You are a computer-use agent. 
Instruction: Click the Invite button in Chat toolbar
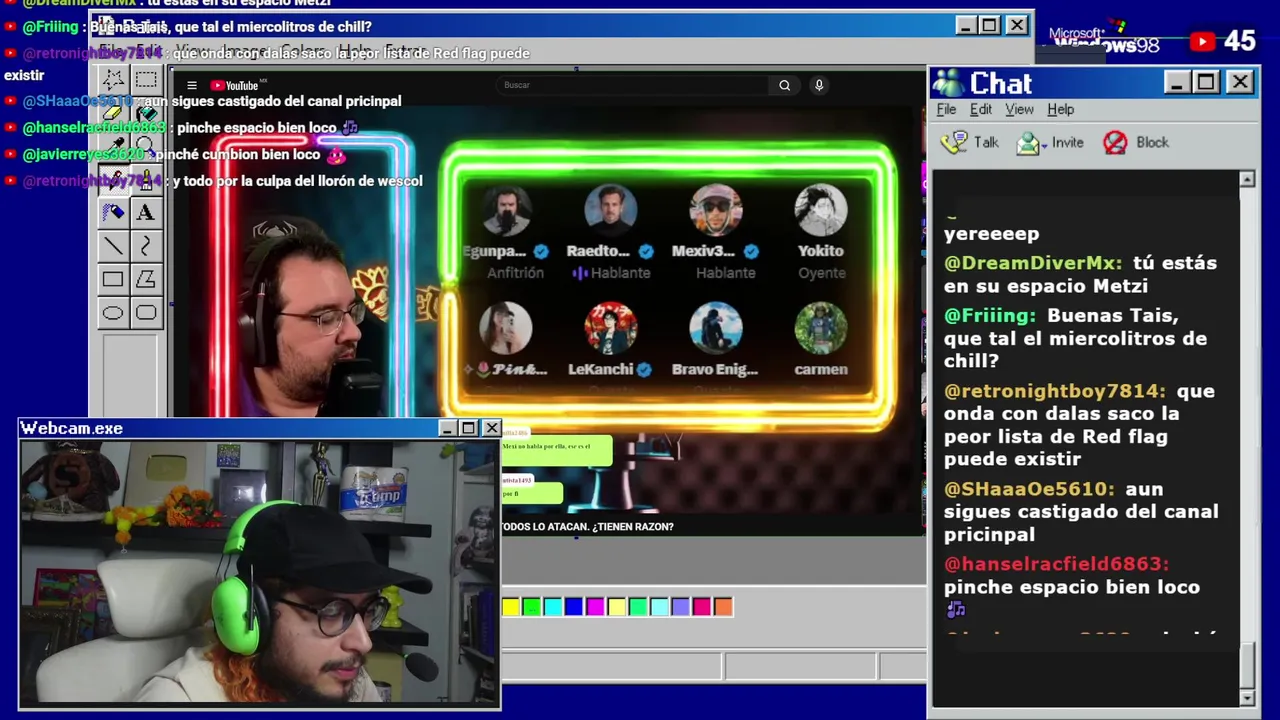[1050, 142]
